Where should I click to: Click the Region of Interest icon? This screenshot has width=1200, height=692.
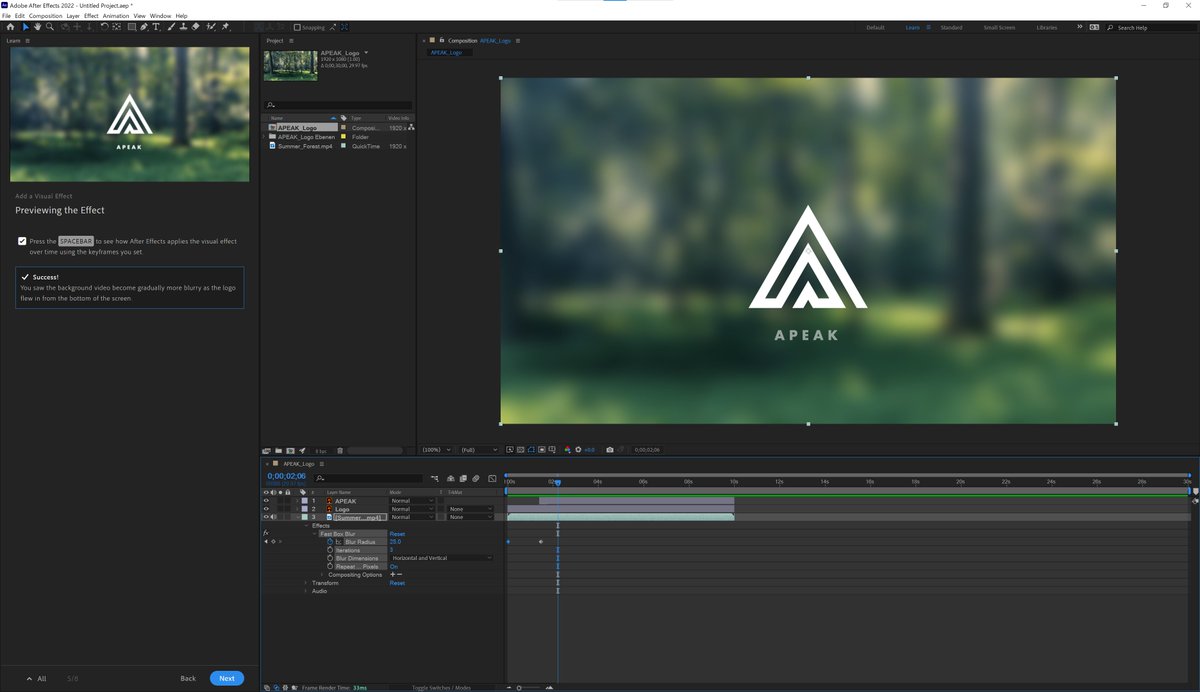point(542,450)
